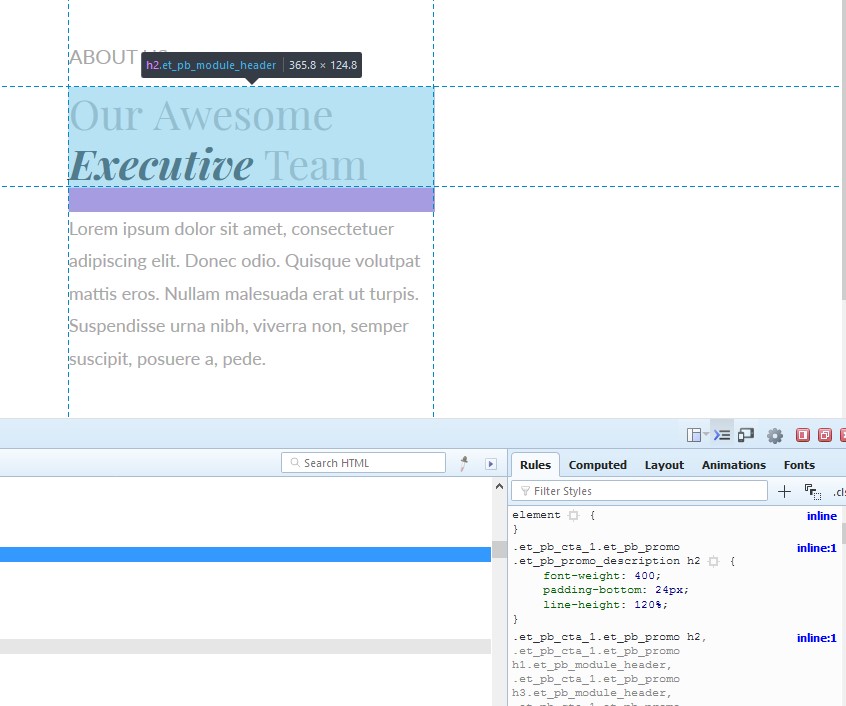This screenshot has width=846, height=706.
Task: Click selector highlighter icon next to element
Action: click(573, 516)
